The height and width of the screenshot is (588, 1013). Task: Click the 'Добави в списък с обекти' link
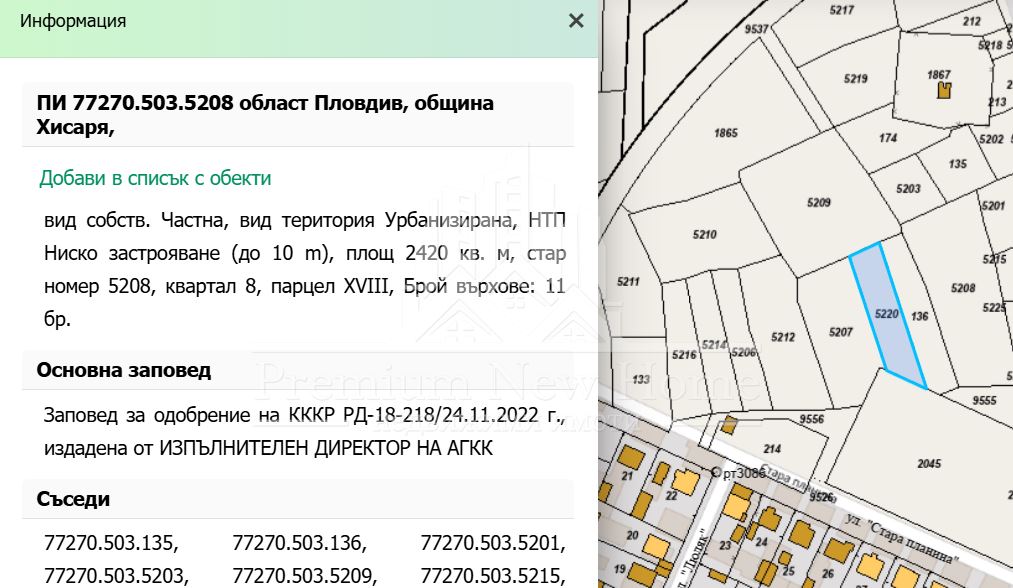tap(155, 178)
